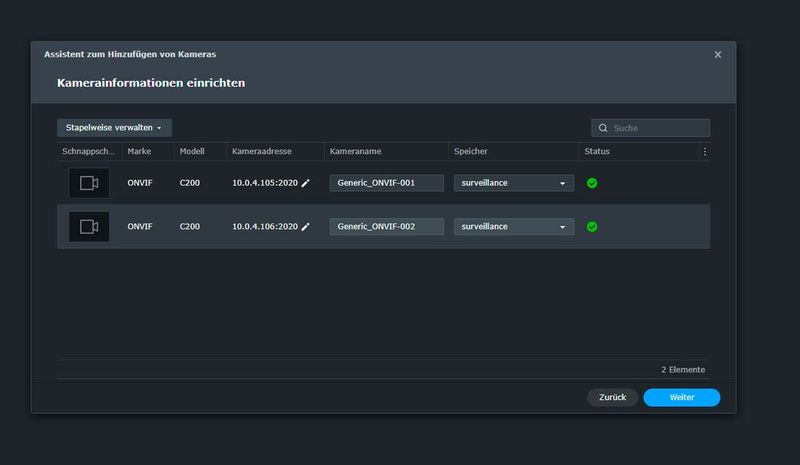Open the column options three-dot menu
Screen dimensions: 800x465
[x=705, y=152]
